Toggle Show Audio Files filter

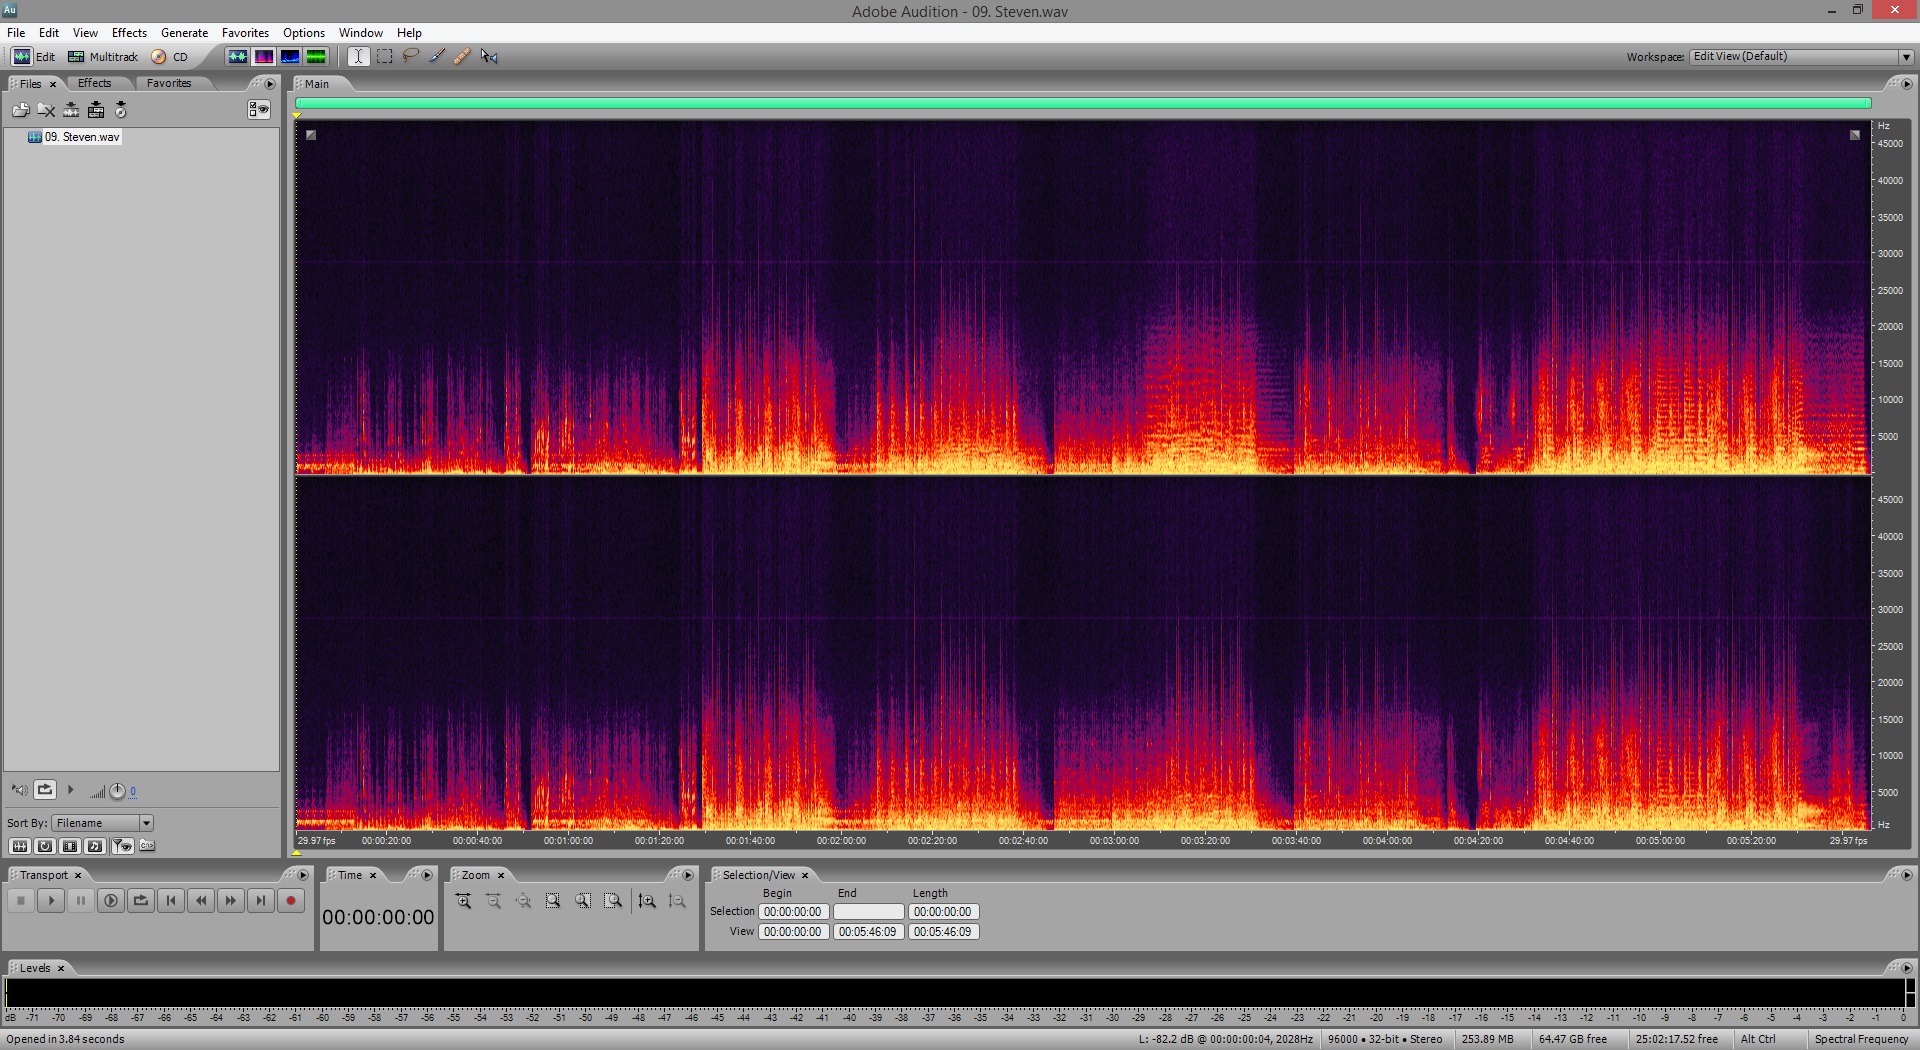coord(19,846)
